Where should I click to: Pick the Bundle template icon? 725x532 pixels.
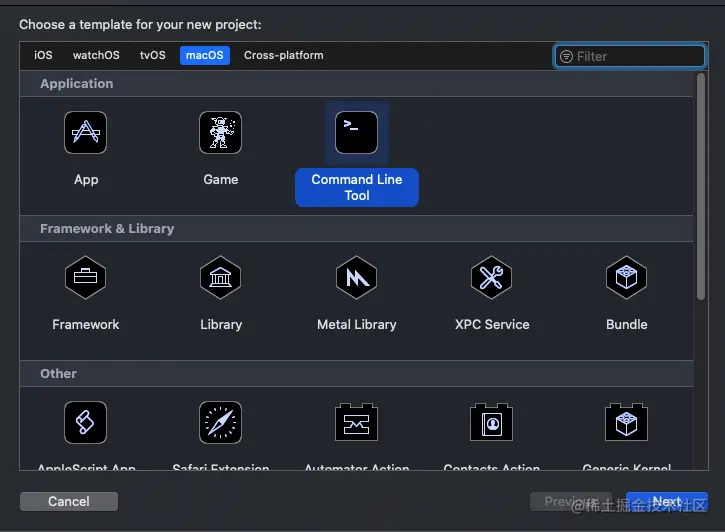pyautogui.click(x=627, y=277)
